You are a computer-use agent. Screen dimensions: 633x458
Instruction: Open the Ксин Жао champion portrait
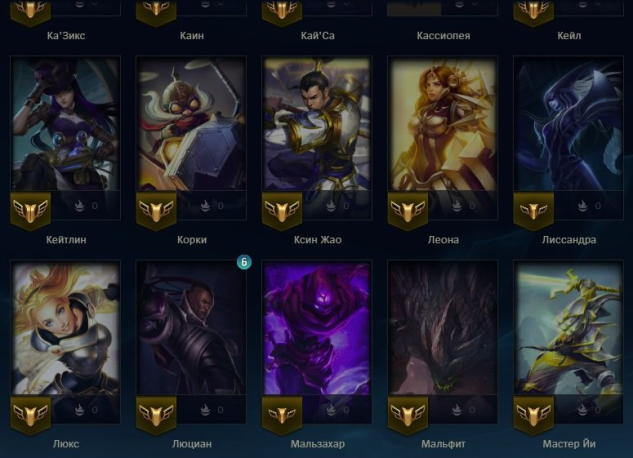coord(317,123)
